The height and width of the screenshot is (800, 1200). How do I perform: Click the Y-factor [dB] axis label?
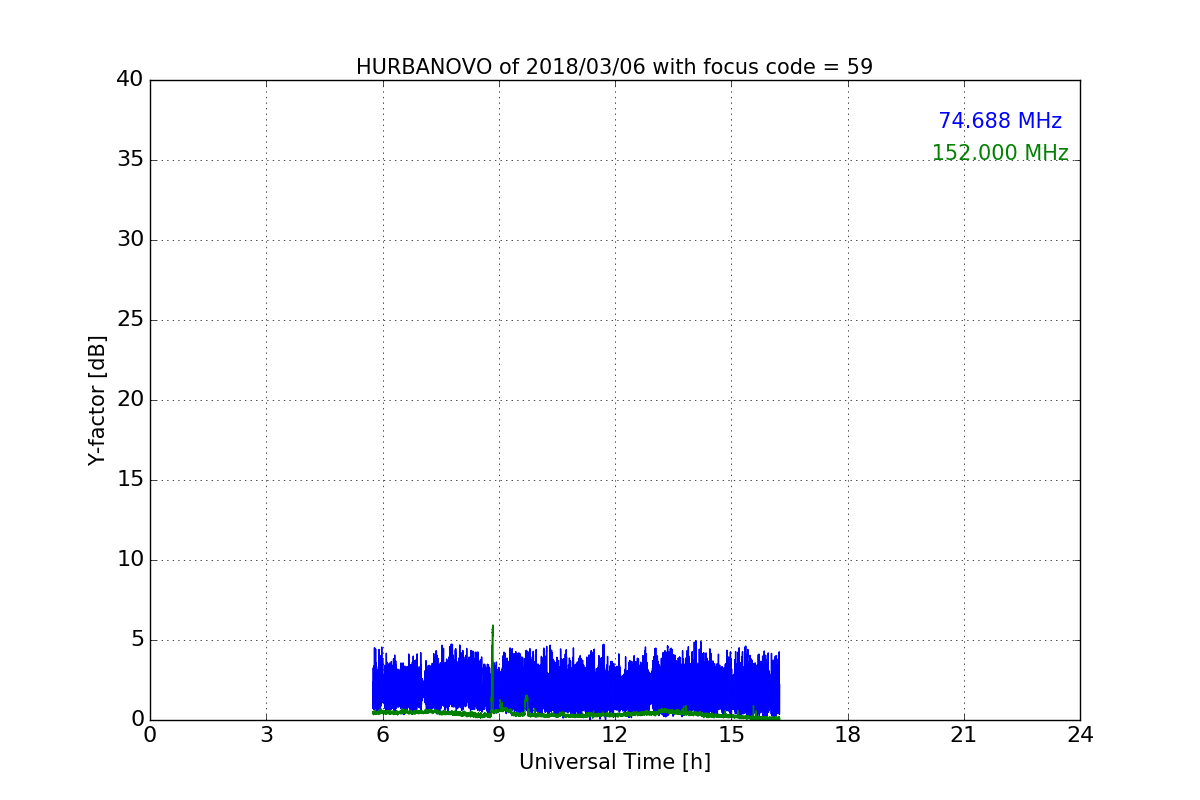pyautogui.click(x=97, y=400)
